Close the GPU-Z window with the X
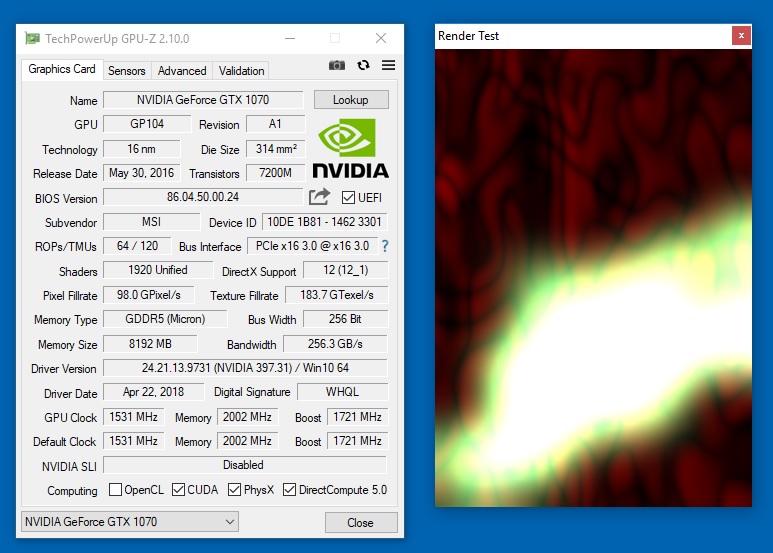Image resolution: width=773 pixels, height=553 pixels. 381,38
